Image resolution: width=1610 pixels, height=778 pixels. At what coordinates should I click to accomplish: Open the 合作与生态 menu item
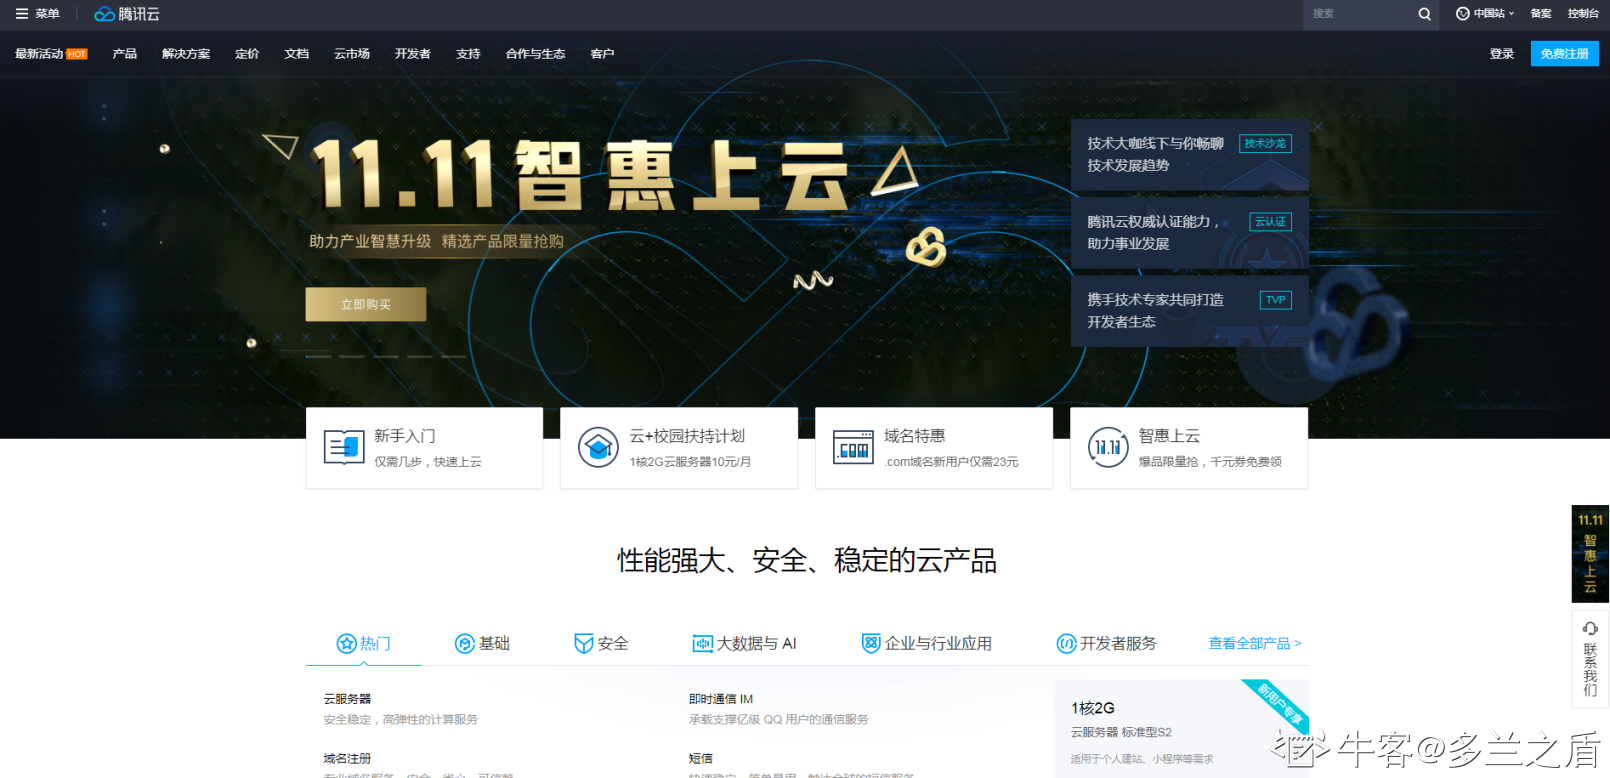tap(535, 54)
